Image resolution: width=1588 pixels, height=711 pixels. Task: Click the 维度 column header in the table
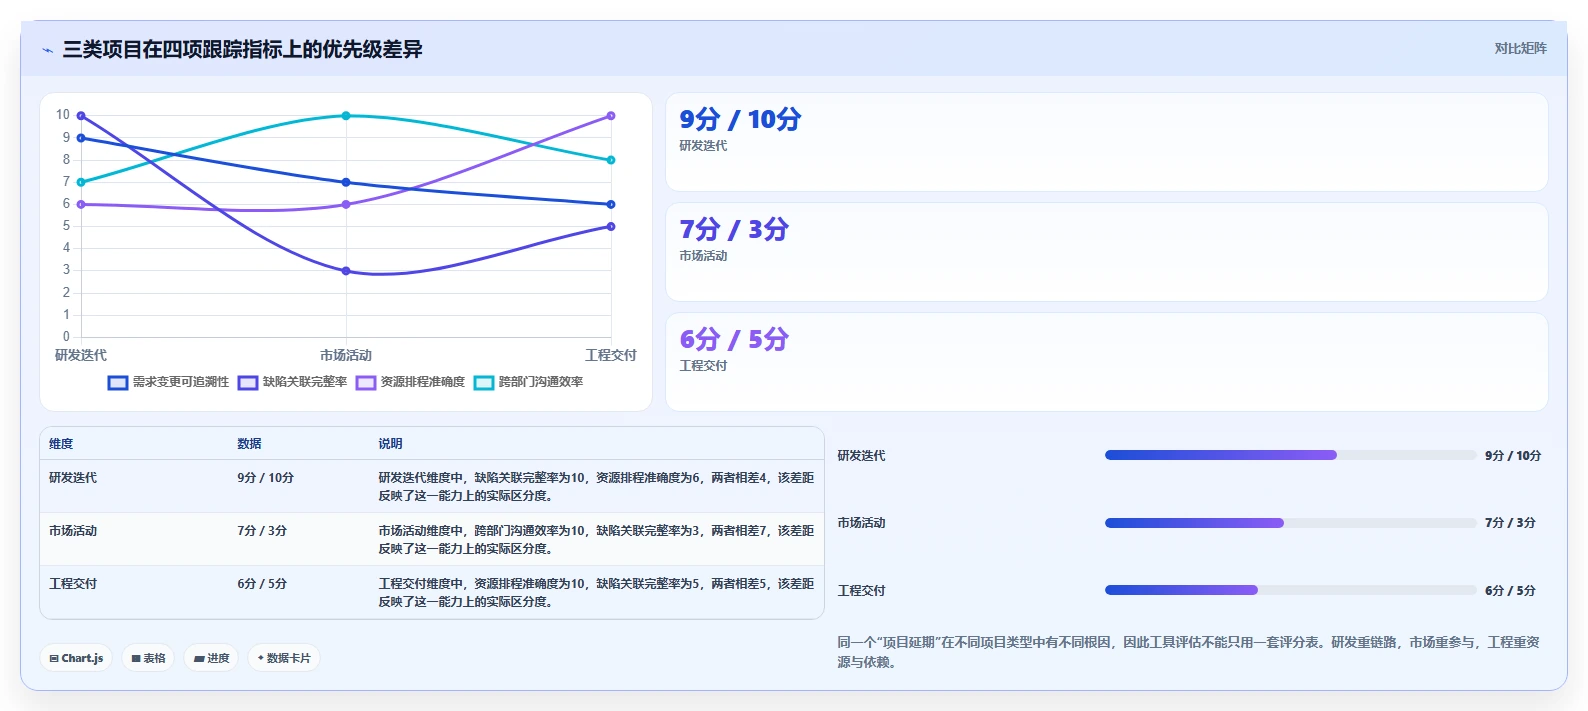coord(61,444)
